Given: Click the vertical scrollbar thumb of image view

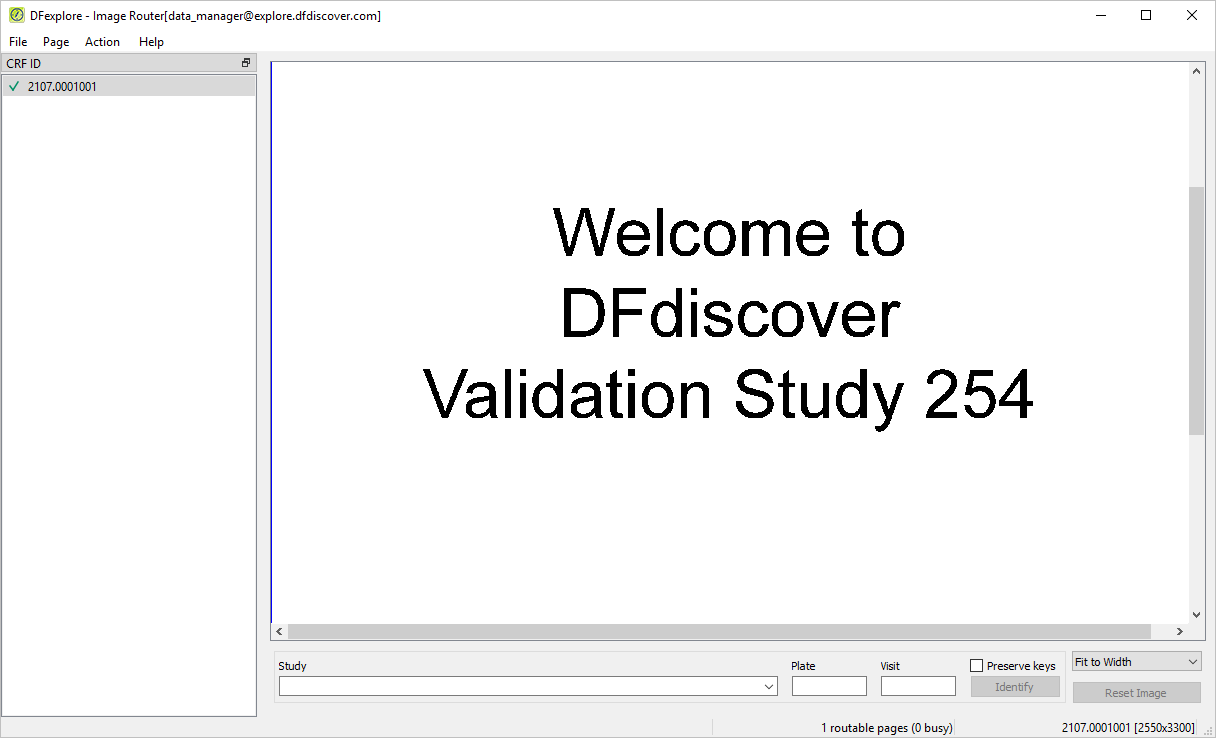Looking at the screenshot, I should point(1196,310).
